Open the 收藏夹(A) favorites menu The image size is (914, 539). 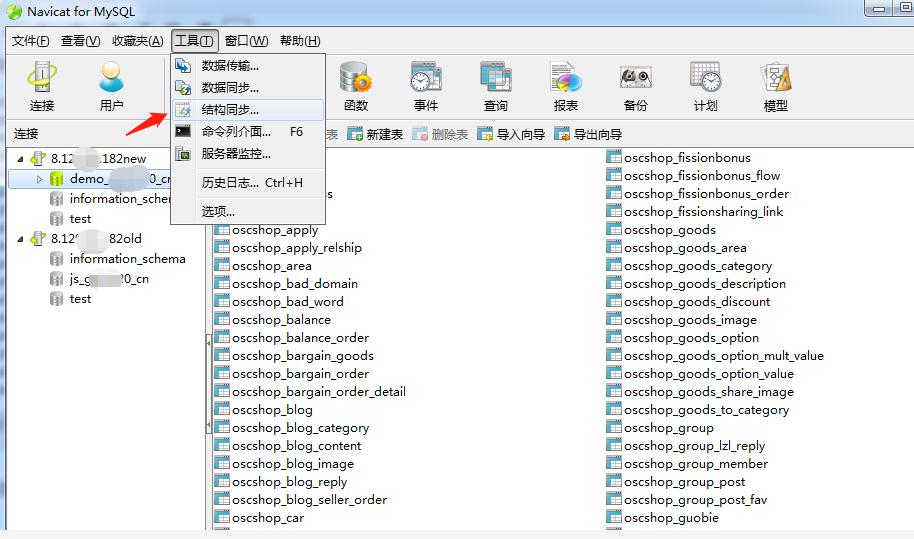pyautogui.click(x=138, y=41)
